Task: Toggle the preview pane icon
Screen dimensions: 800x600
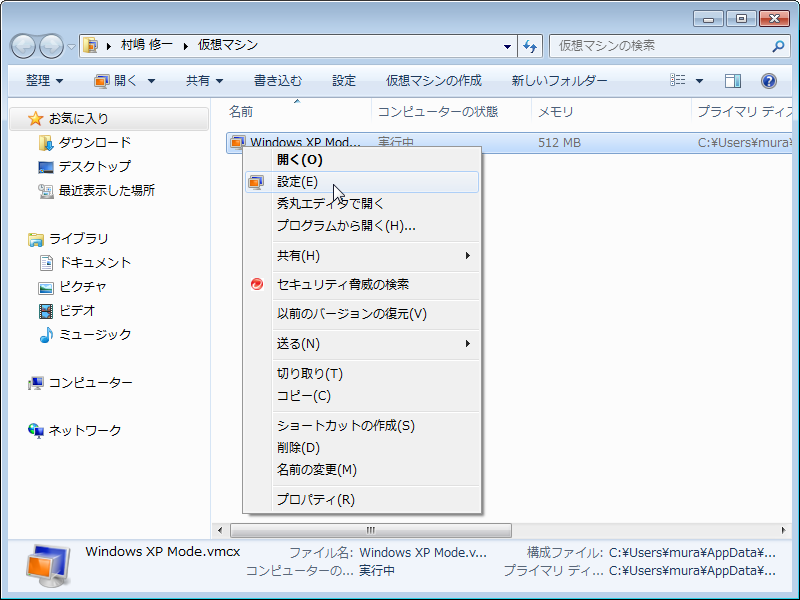Action: (733, 81)
